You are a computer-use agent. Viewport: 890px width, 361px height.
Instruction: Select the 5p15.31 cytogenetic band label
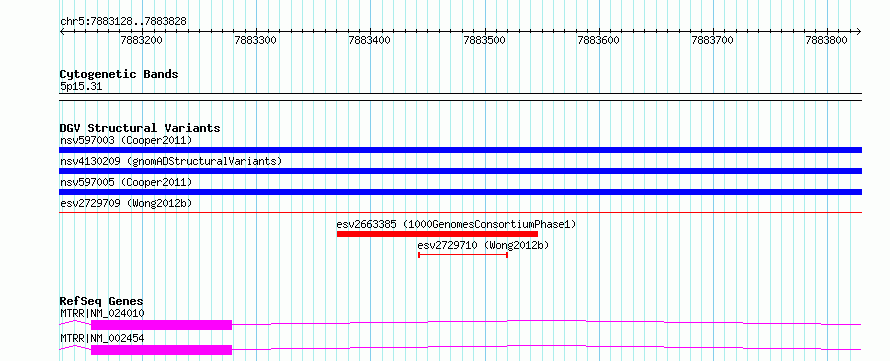[x=81, y=87]
